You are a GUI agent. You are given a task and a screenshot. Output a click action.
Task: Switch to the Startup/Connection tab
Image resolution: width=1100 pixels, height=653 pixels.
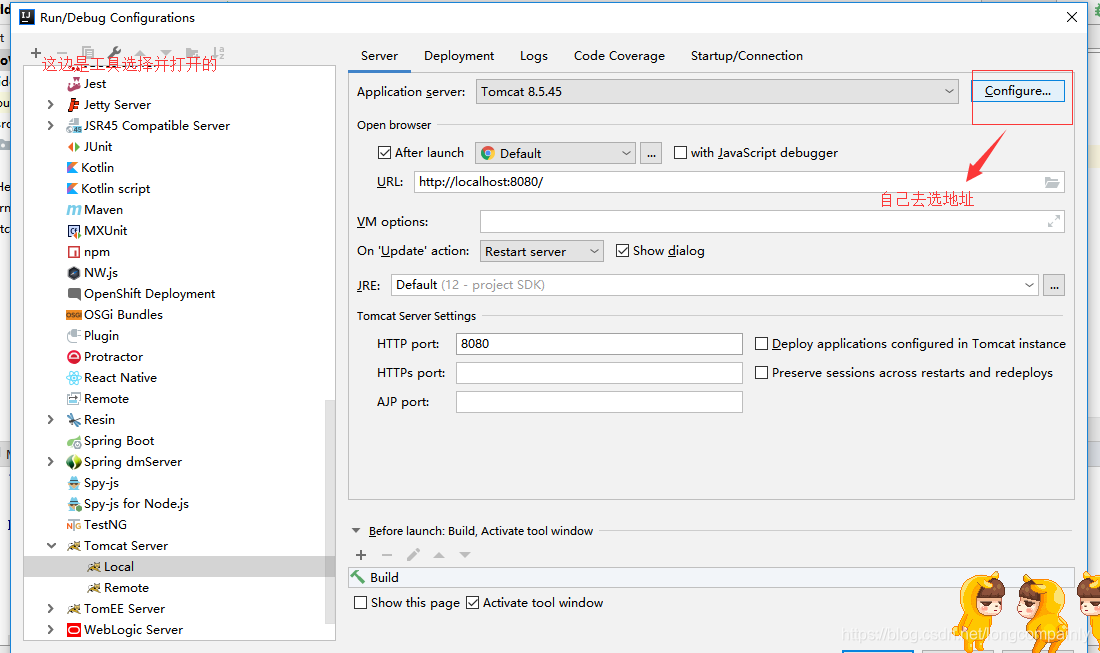tap(746, 55)
